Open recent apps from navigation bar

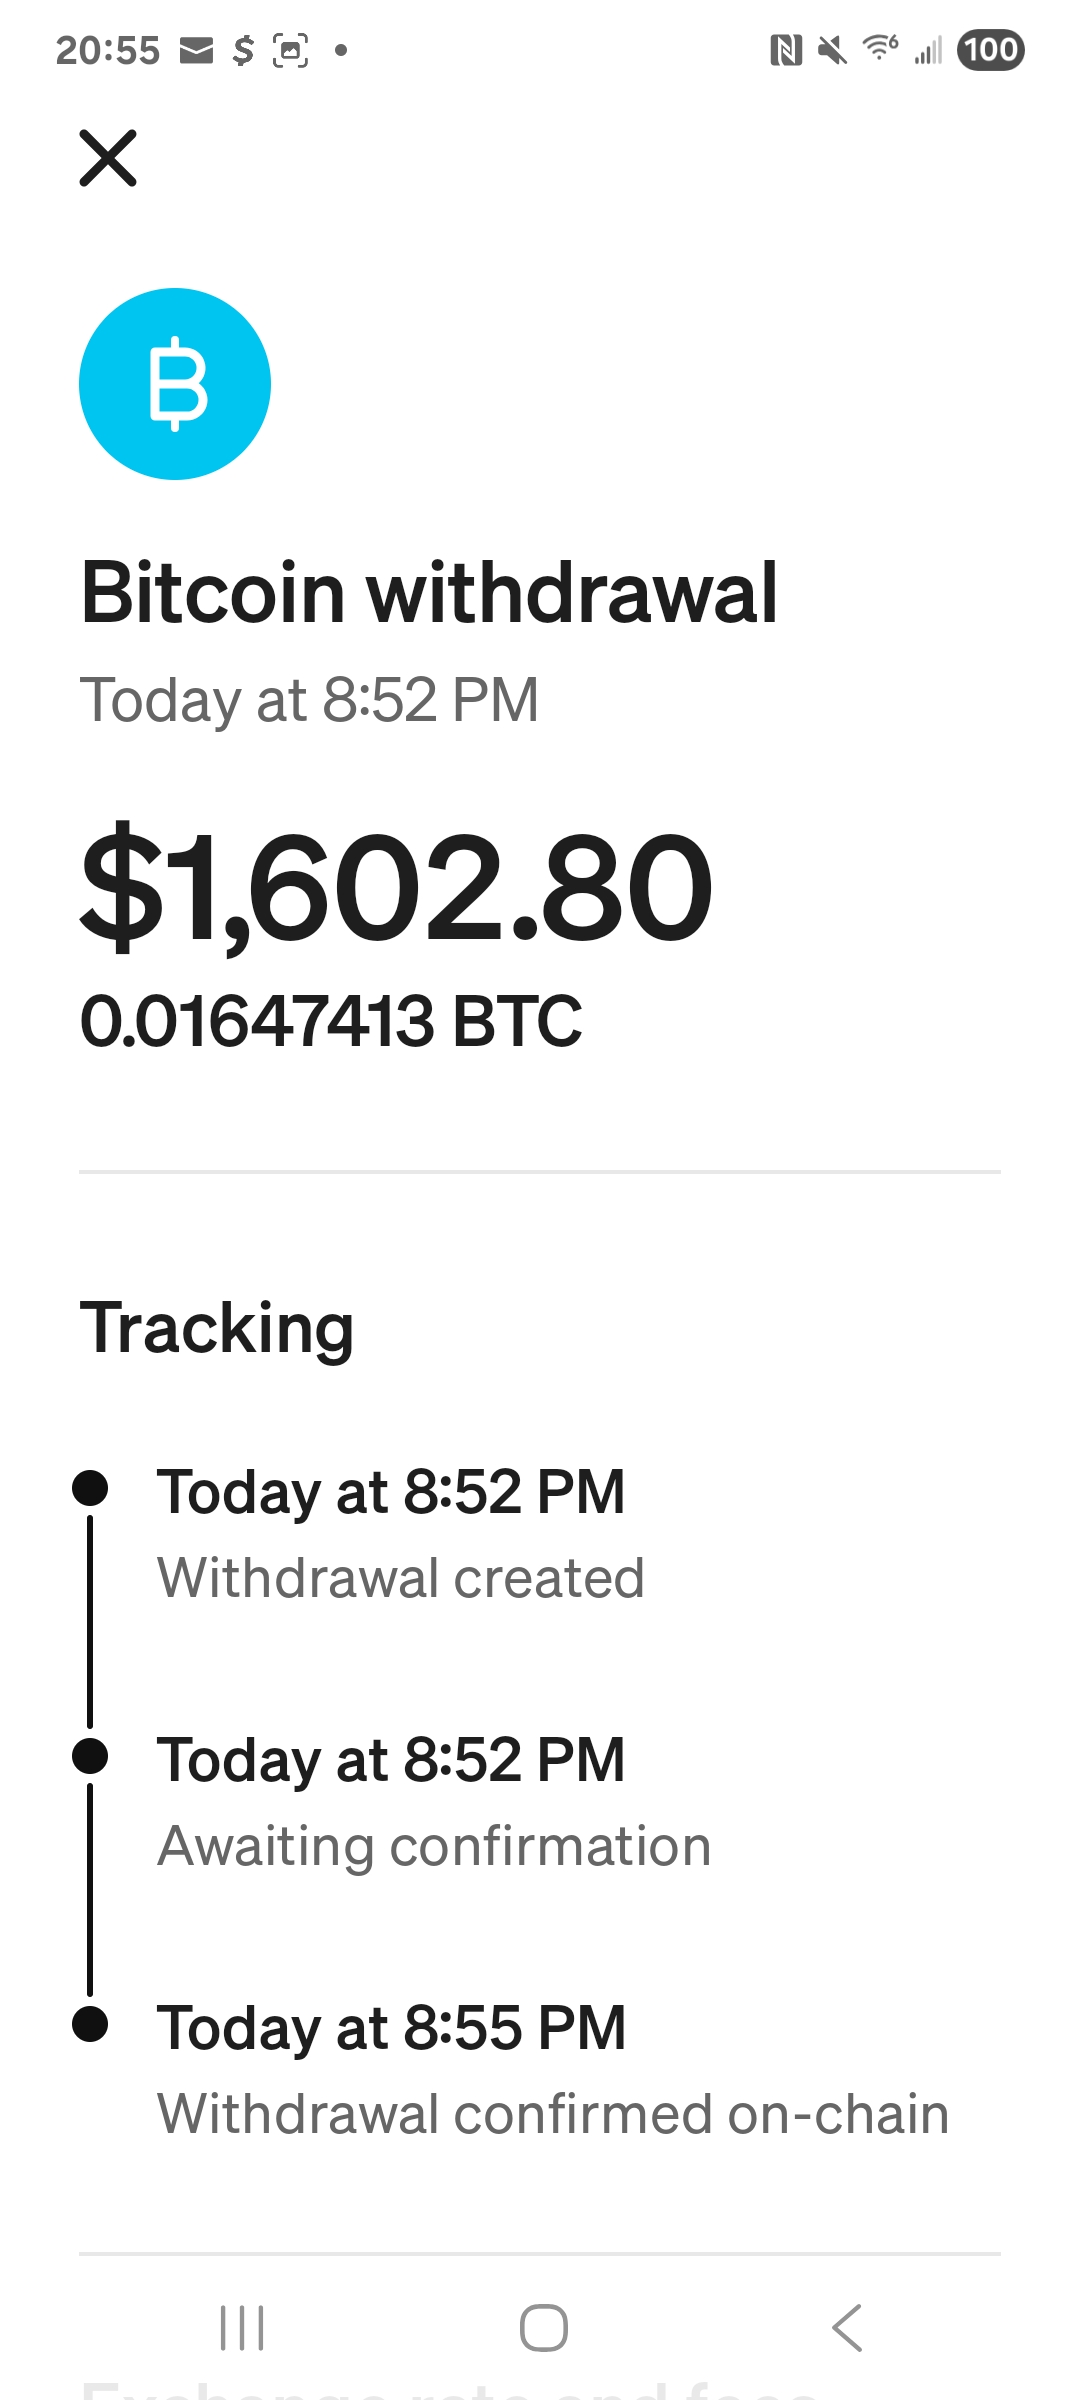242,2328
